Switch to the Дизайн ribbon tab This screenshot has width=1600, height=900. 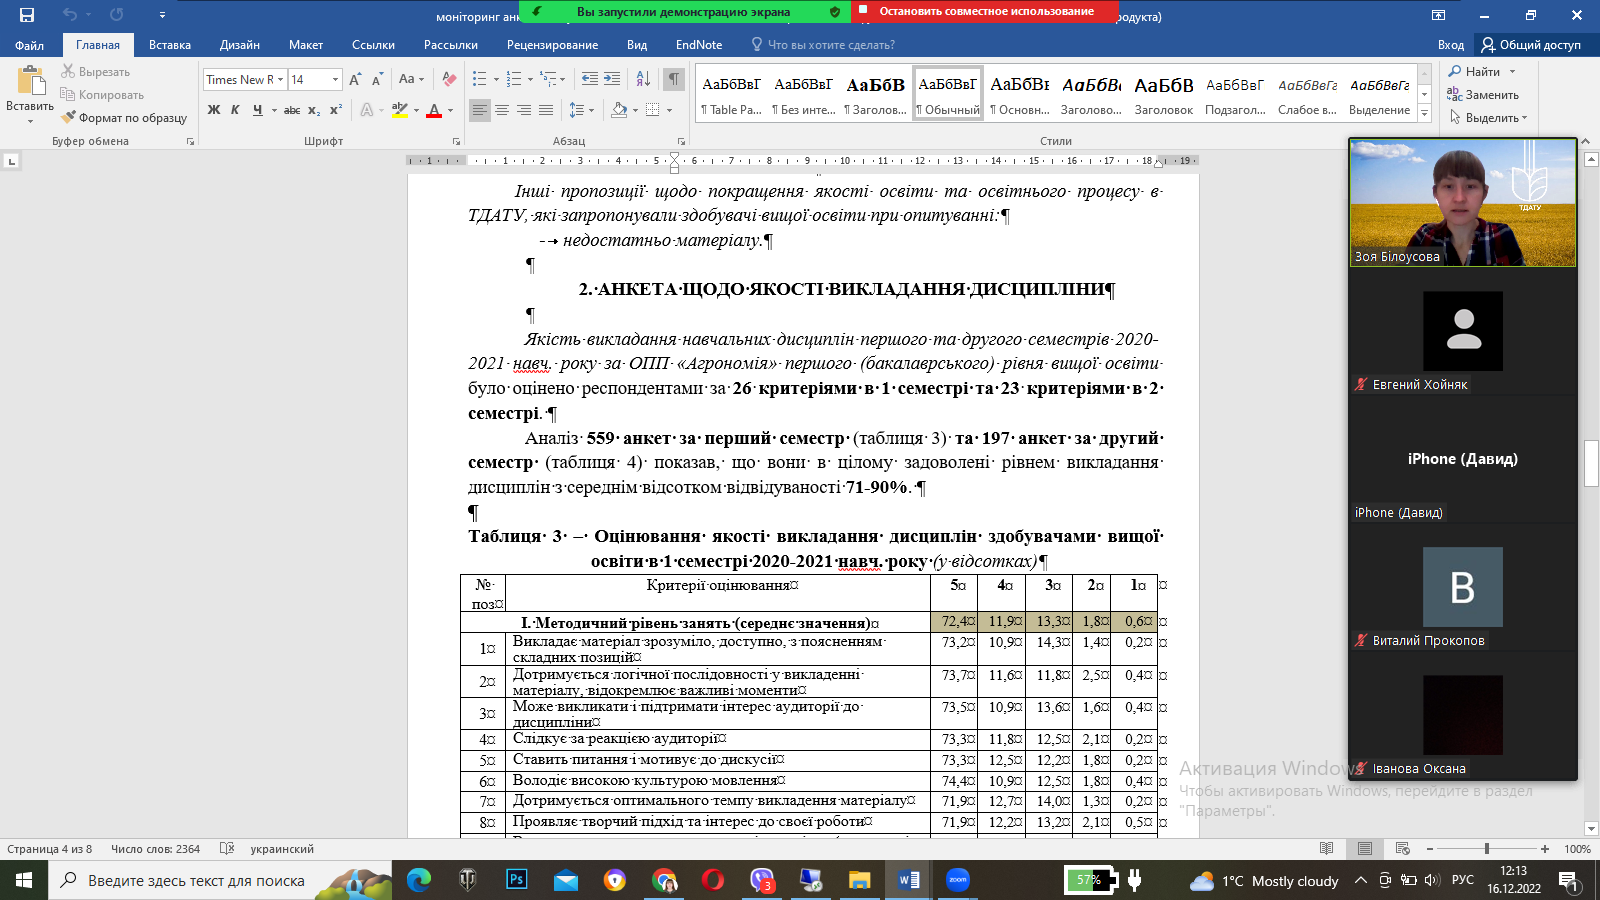(240, 45)
